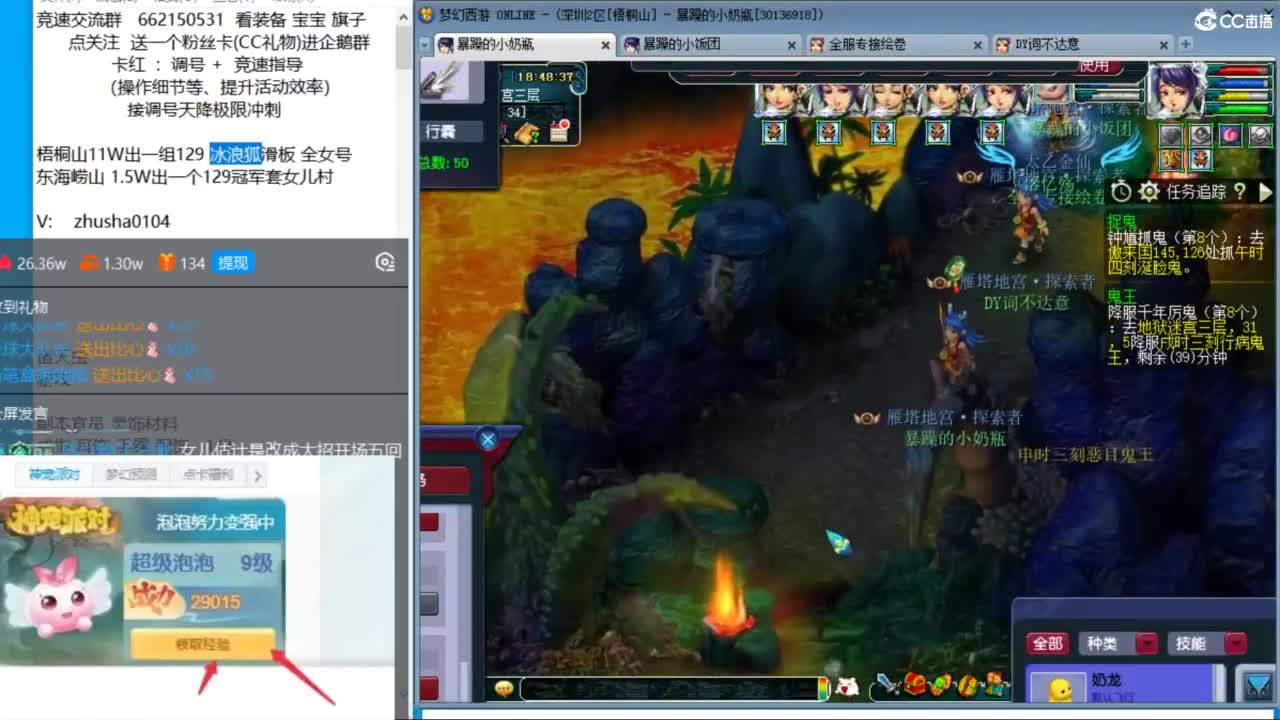The image size is (1280, 720).
Task: Select buff icon under third team portrait
Action: pos(883,132)
